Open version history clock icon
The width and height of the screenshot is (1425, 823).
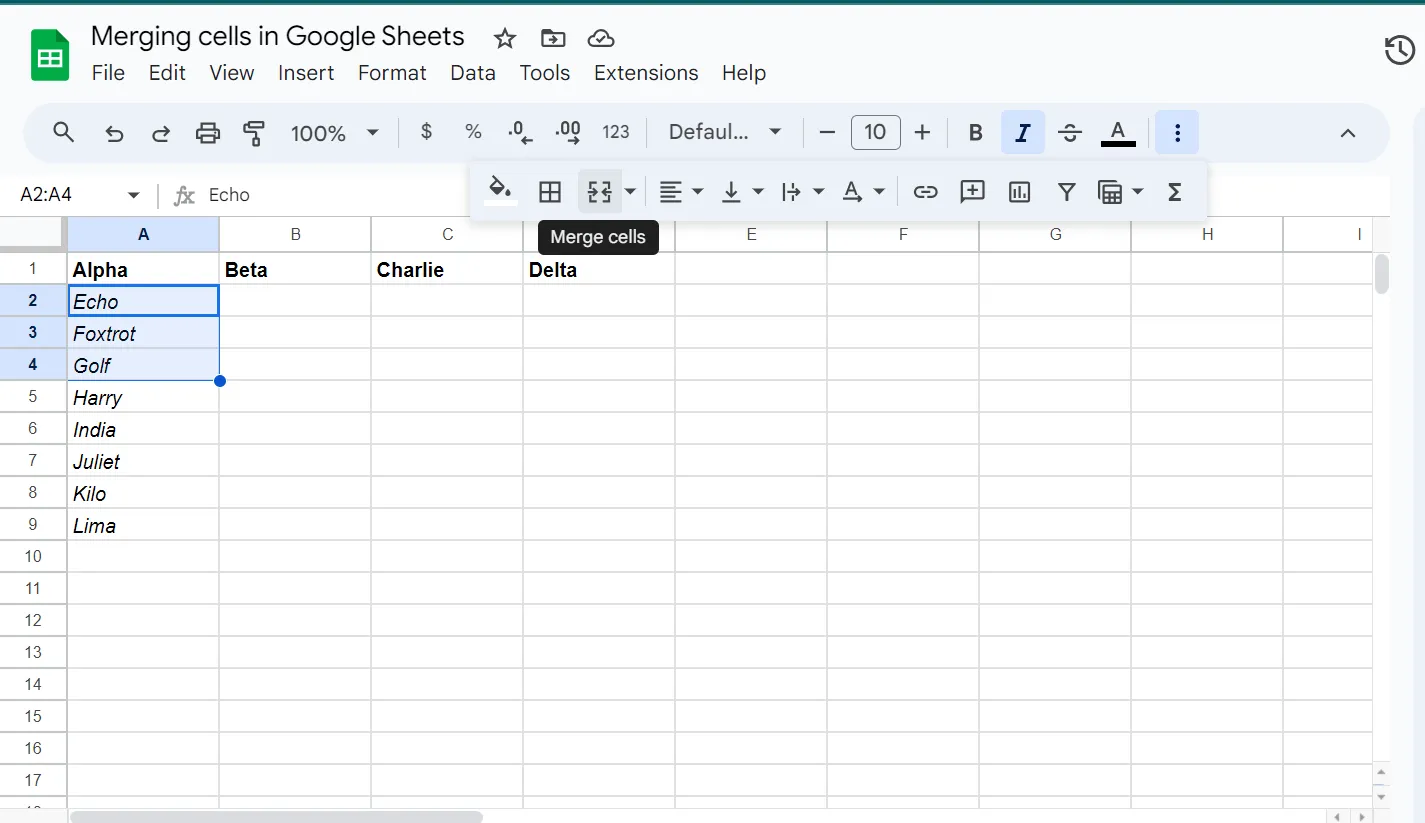point(1400,50)
